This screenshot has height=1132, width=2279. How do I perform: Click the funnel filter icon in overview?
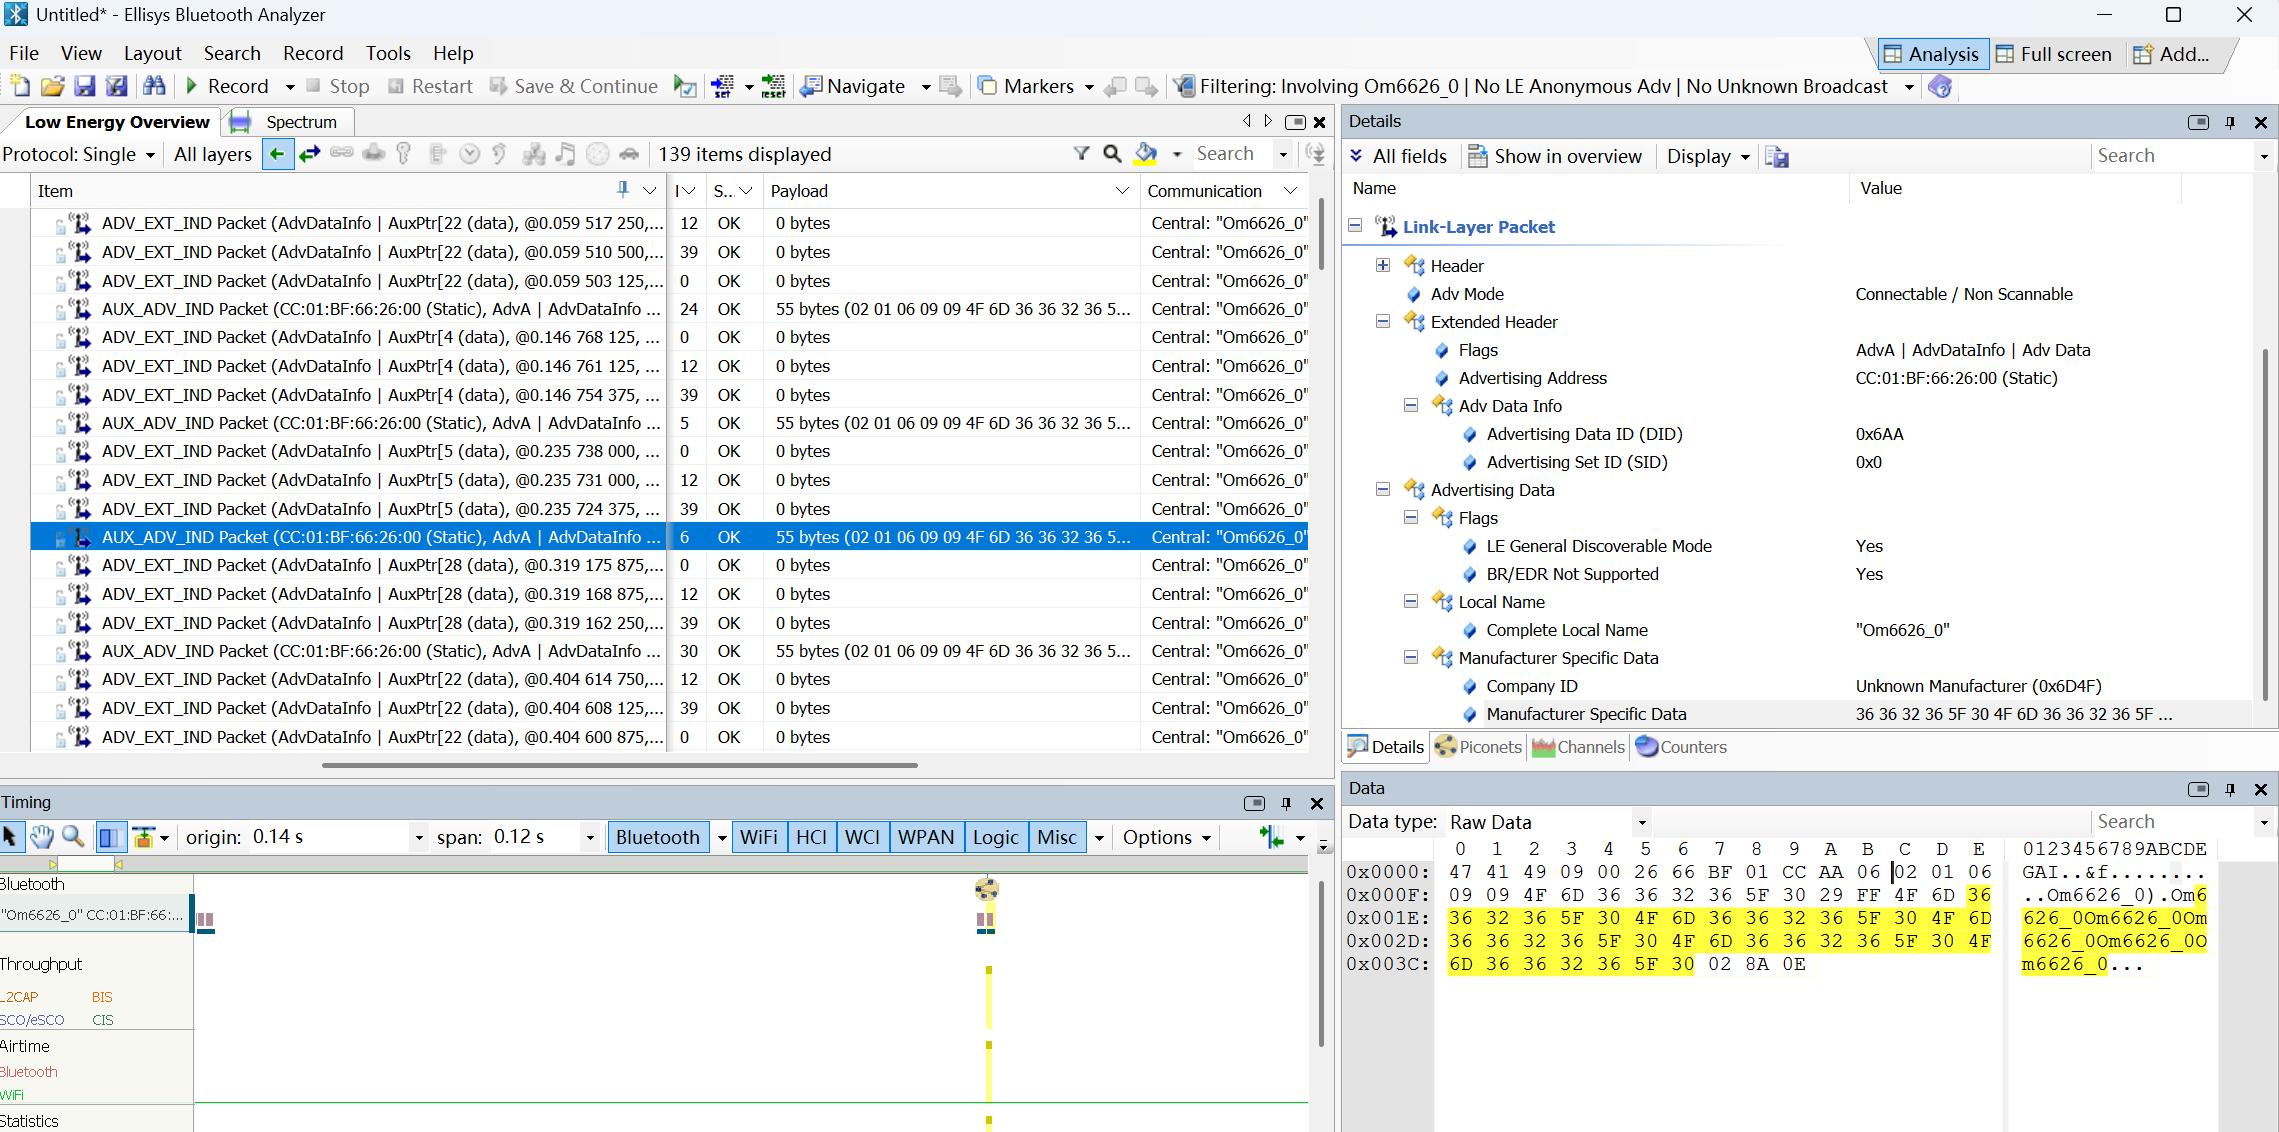1081,154
